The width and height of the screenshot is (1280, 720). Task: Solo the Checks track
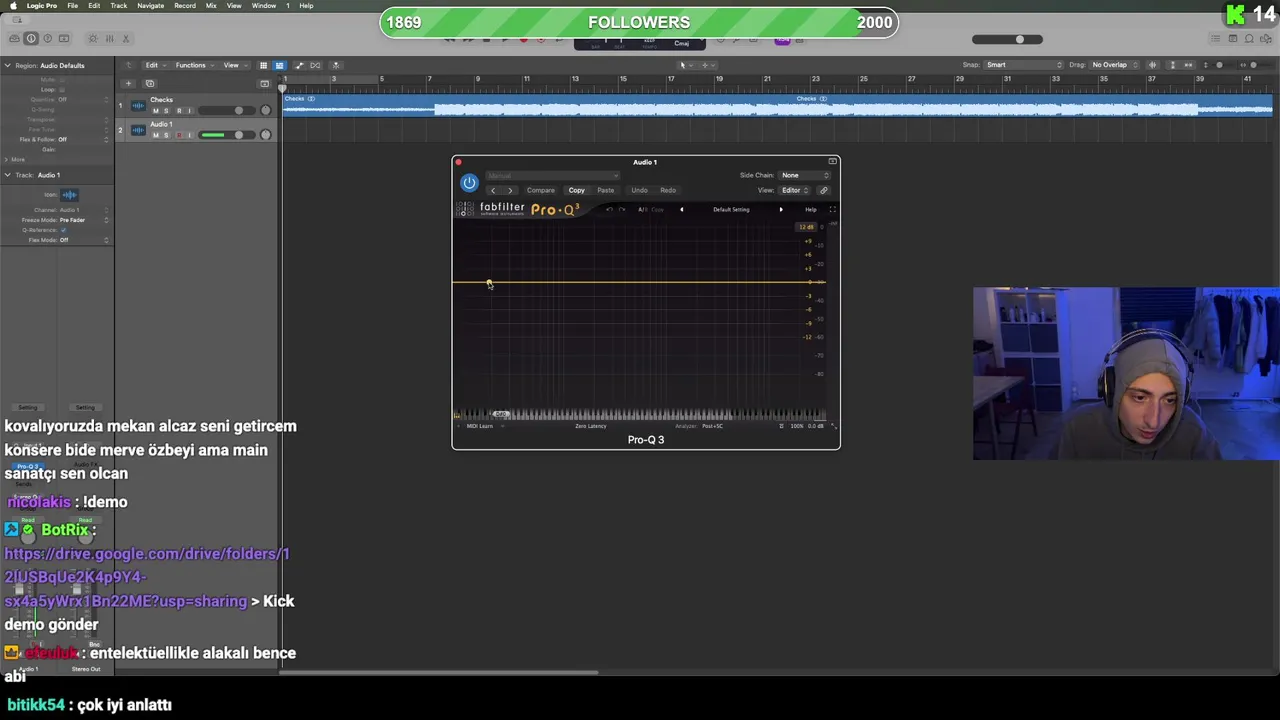click(x=167, y=110)
